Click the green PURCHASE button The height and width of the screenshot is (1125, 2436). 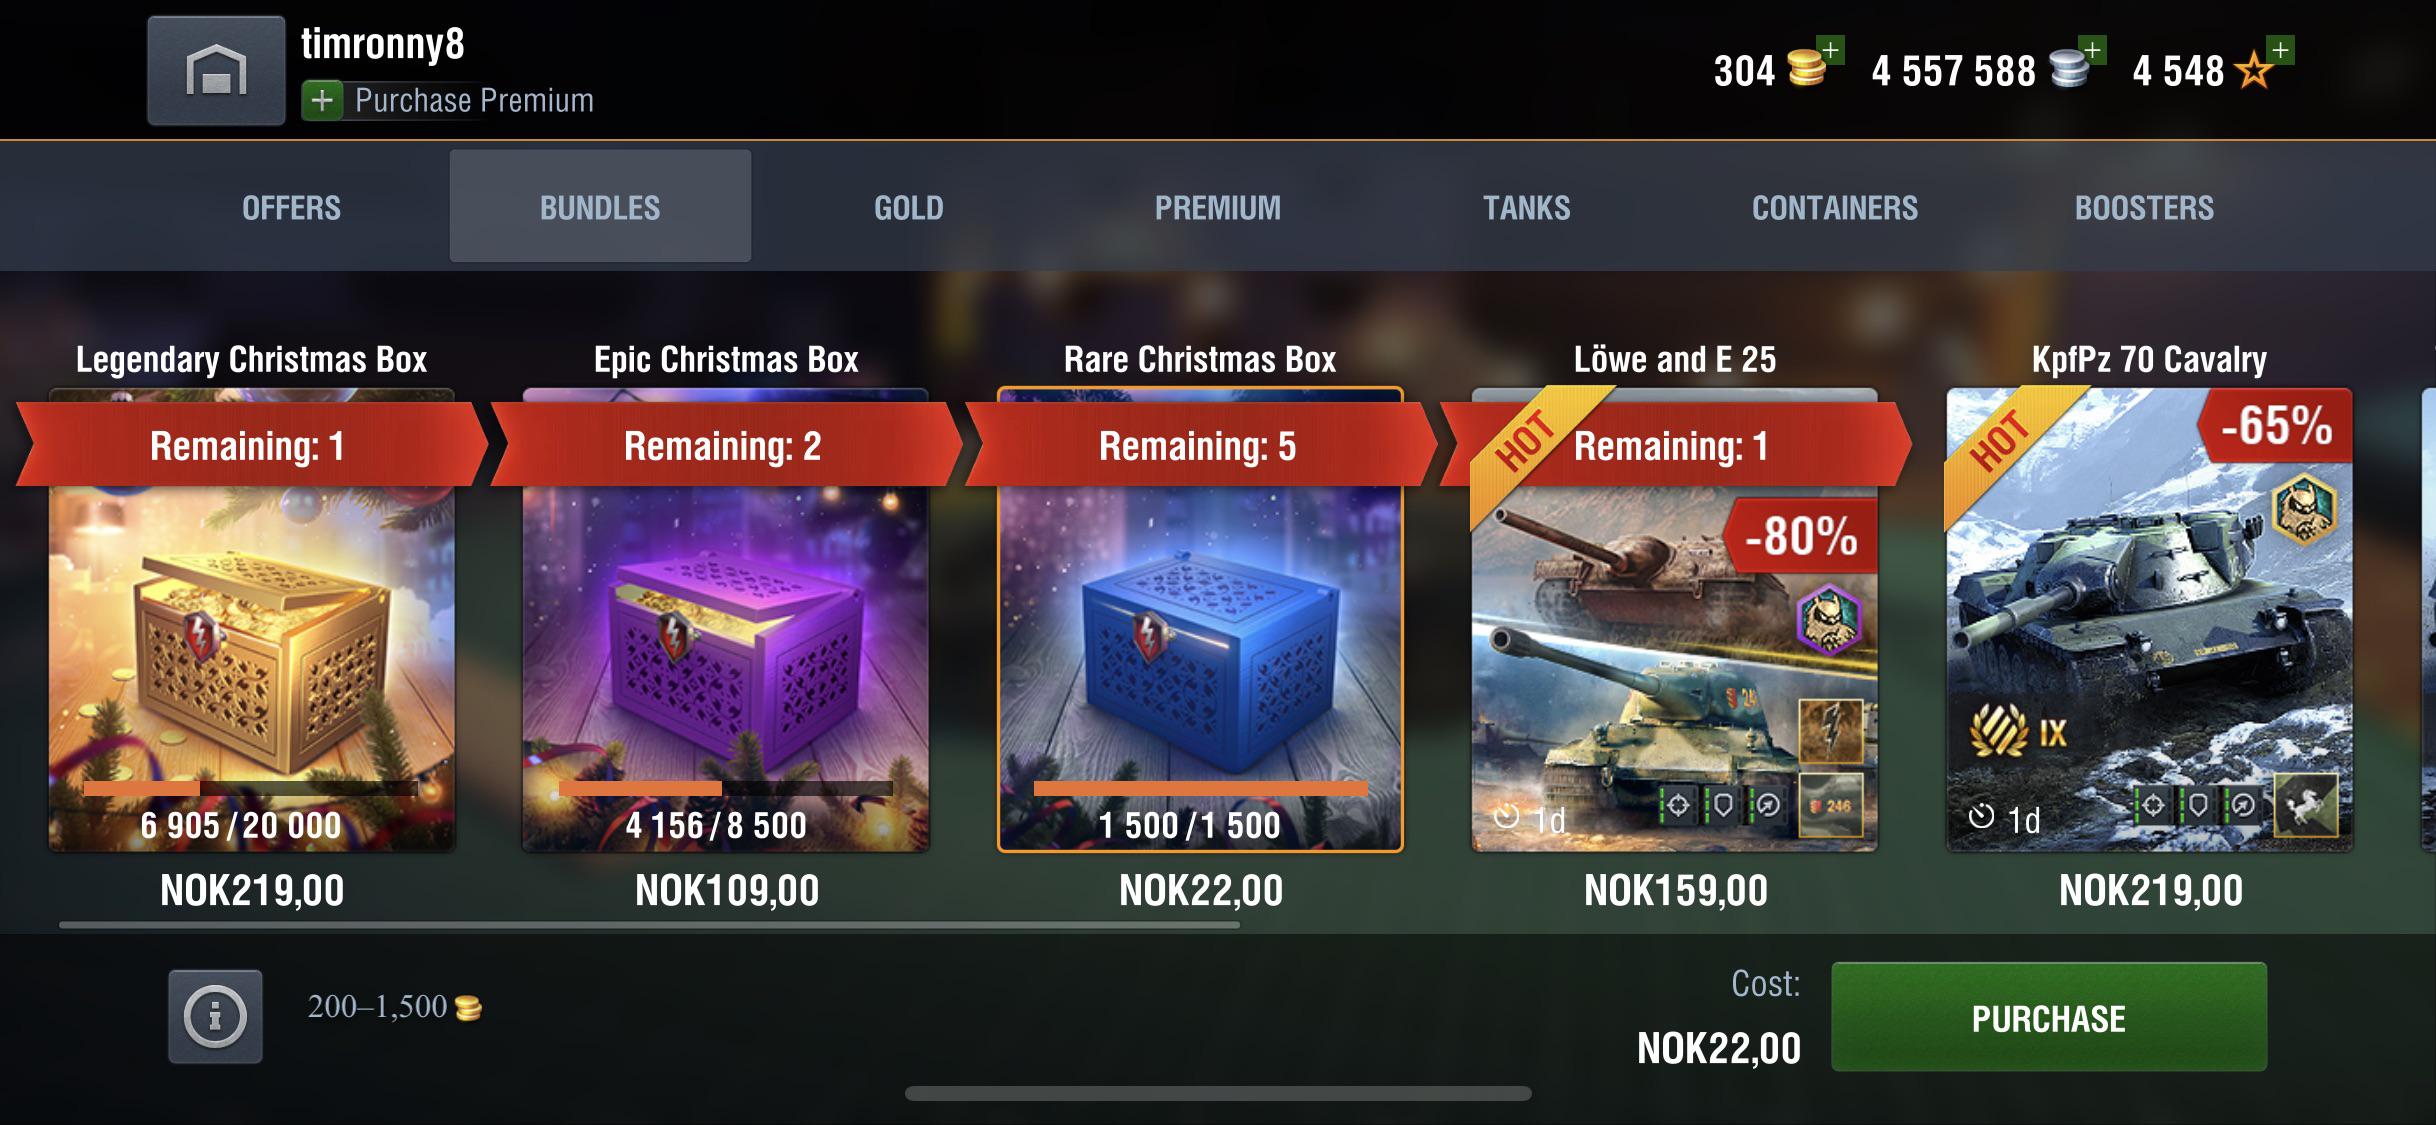[2049, 1017]
